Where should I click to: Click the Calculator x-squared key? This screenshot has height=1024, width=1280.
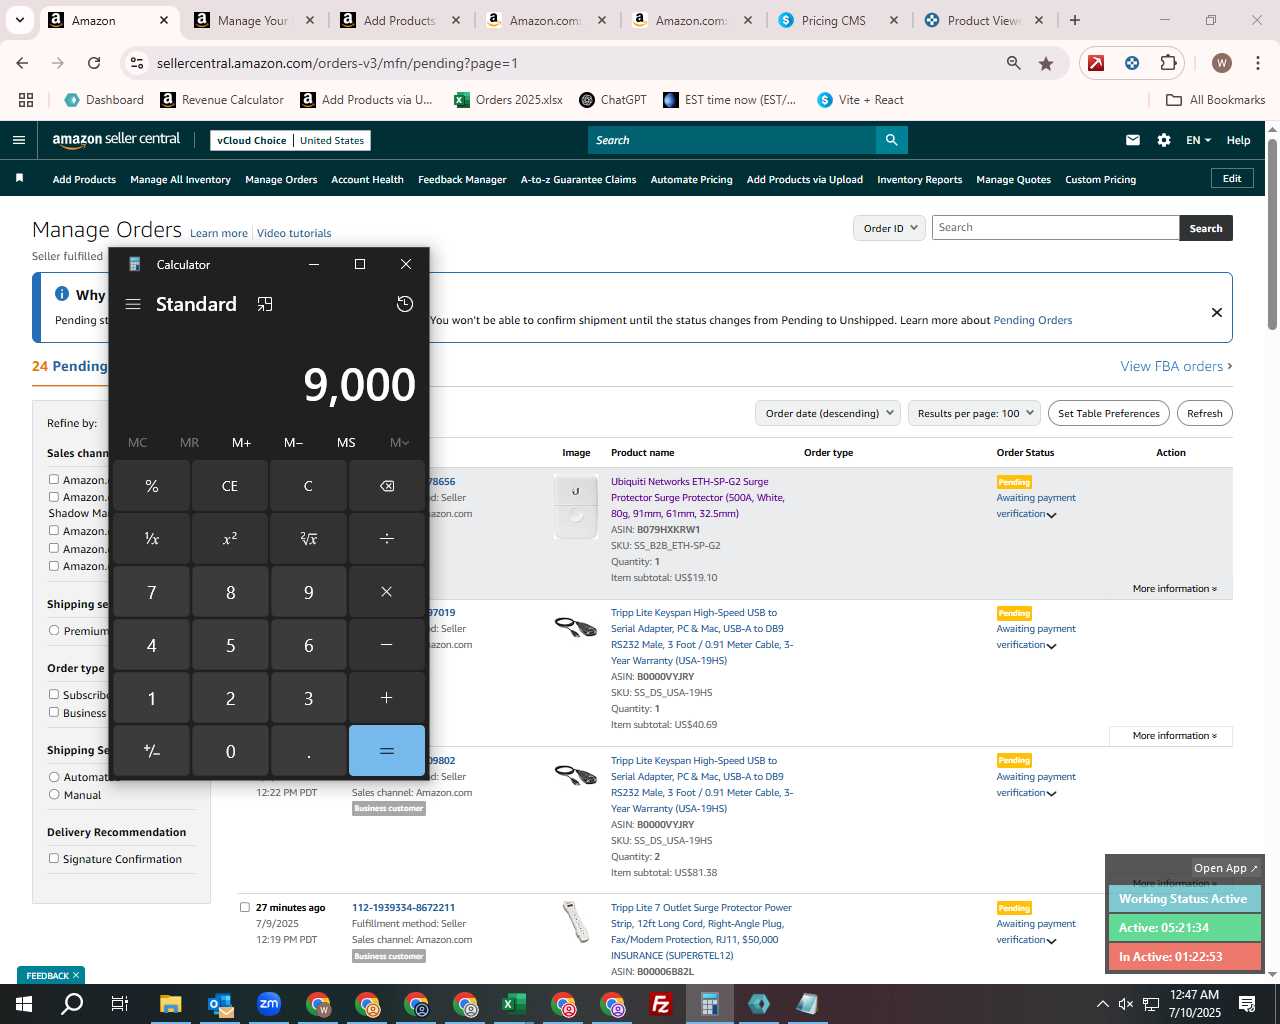pyautogui.click(x=230, y=538)
